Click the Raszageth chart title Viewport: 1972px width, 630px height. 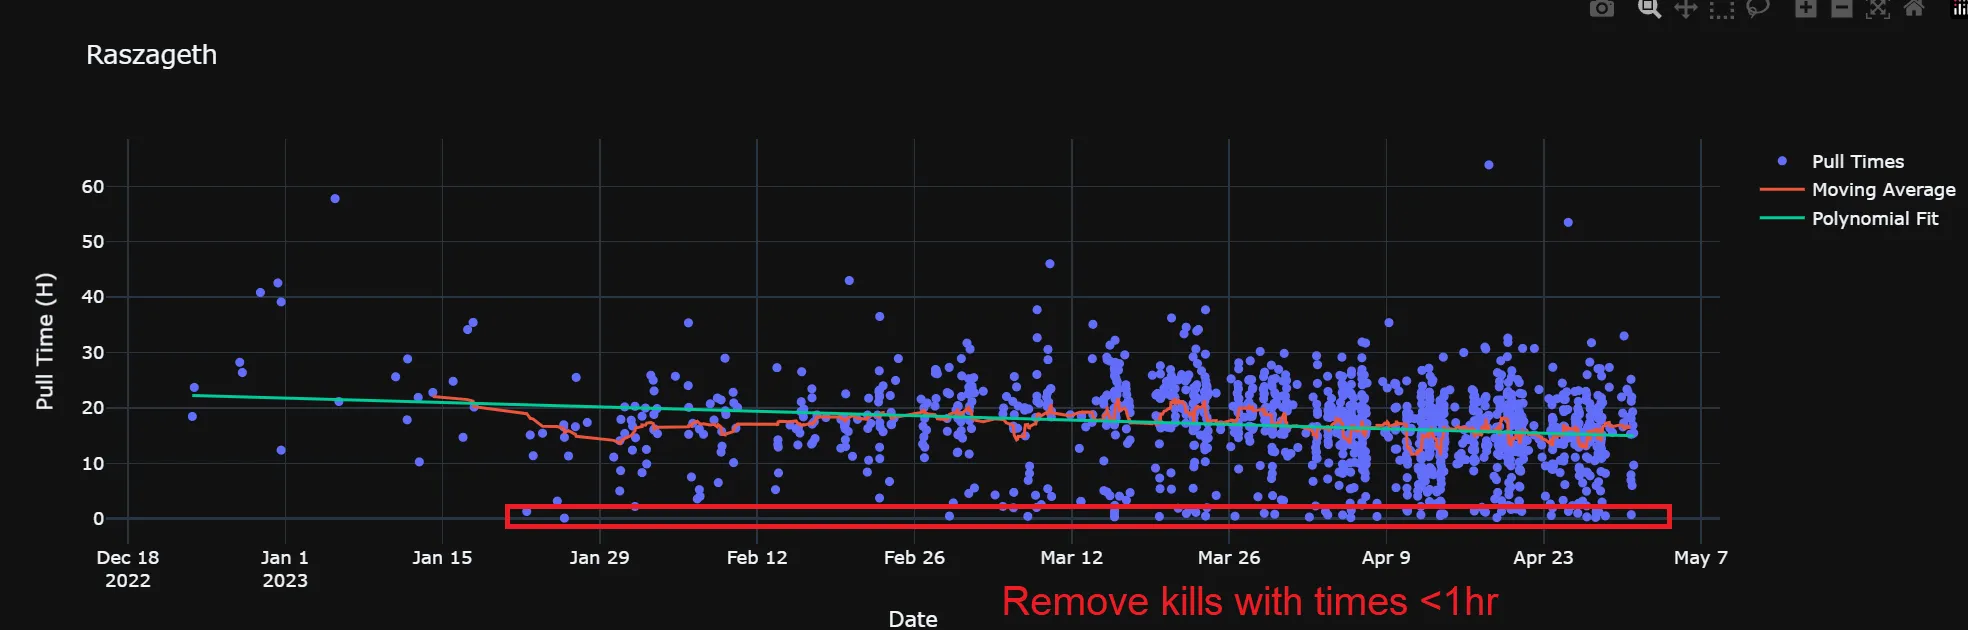tap(151, 55)
